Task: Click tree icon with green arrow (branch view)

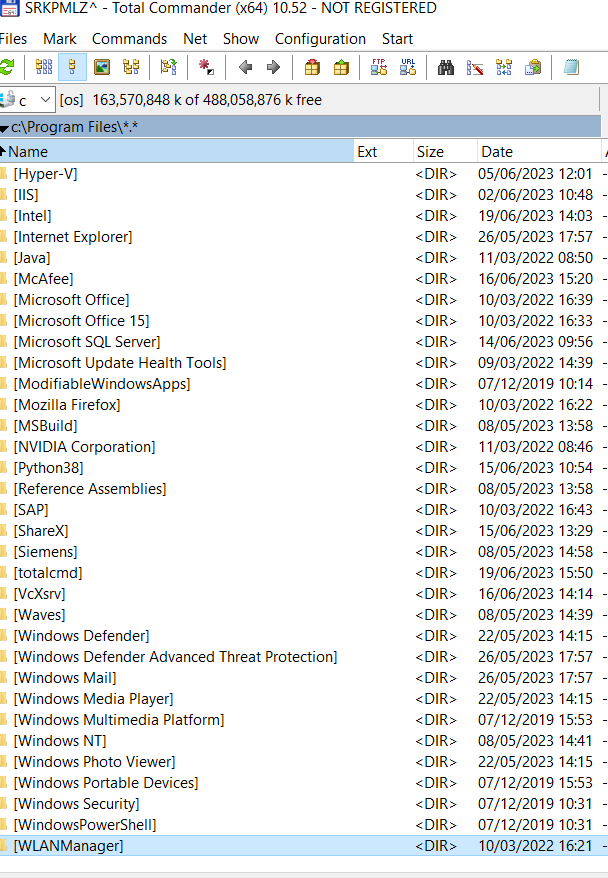Action: (169, 67)
